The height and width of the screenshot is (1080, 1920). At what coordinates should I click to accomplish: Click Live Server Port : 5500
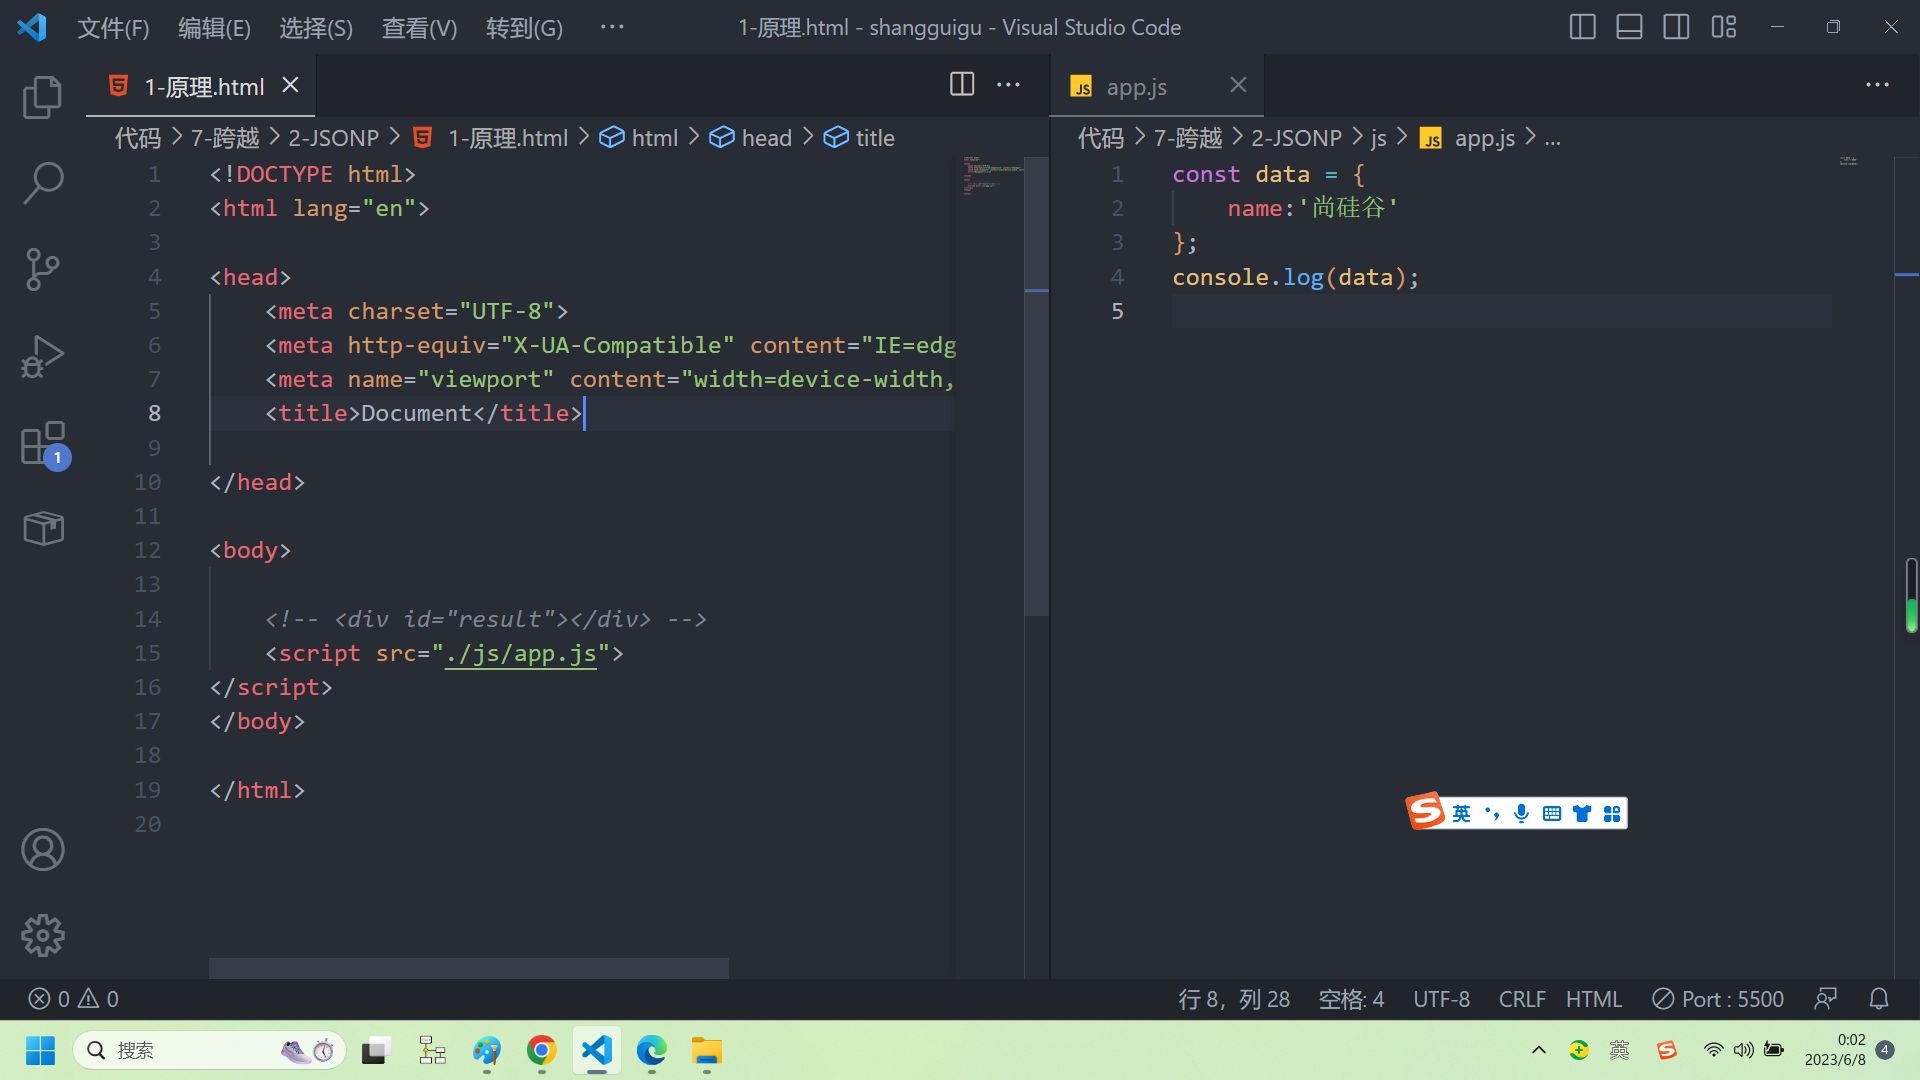pyautogui.click(x=1718, y=999)
